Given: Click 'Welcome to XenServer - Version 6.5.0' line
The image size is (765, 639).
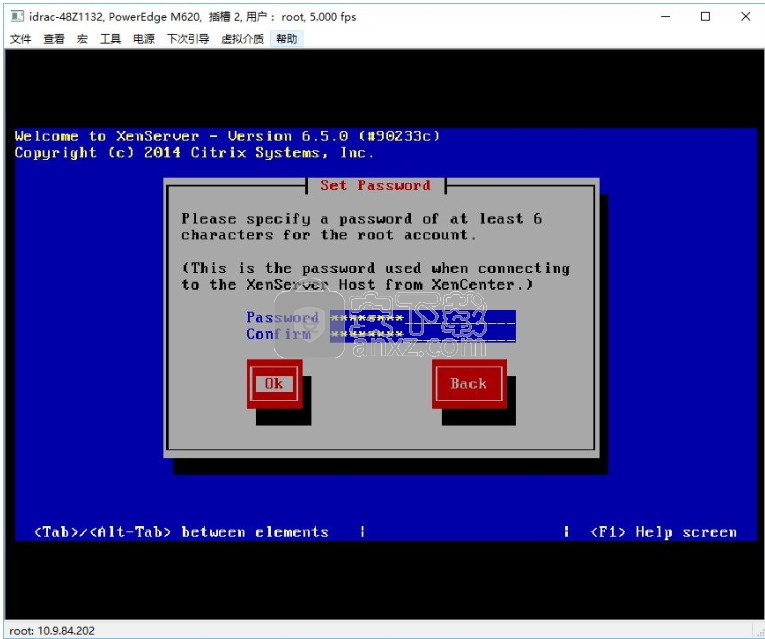Looking at the screenshot, I should click(x=227, y=136).
